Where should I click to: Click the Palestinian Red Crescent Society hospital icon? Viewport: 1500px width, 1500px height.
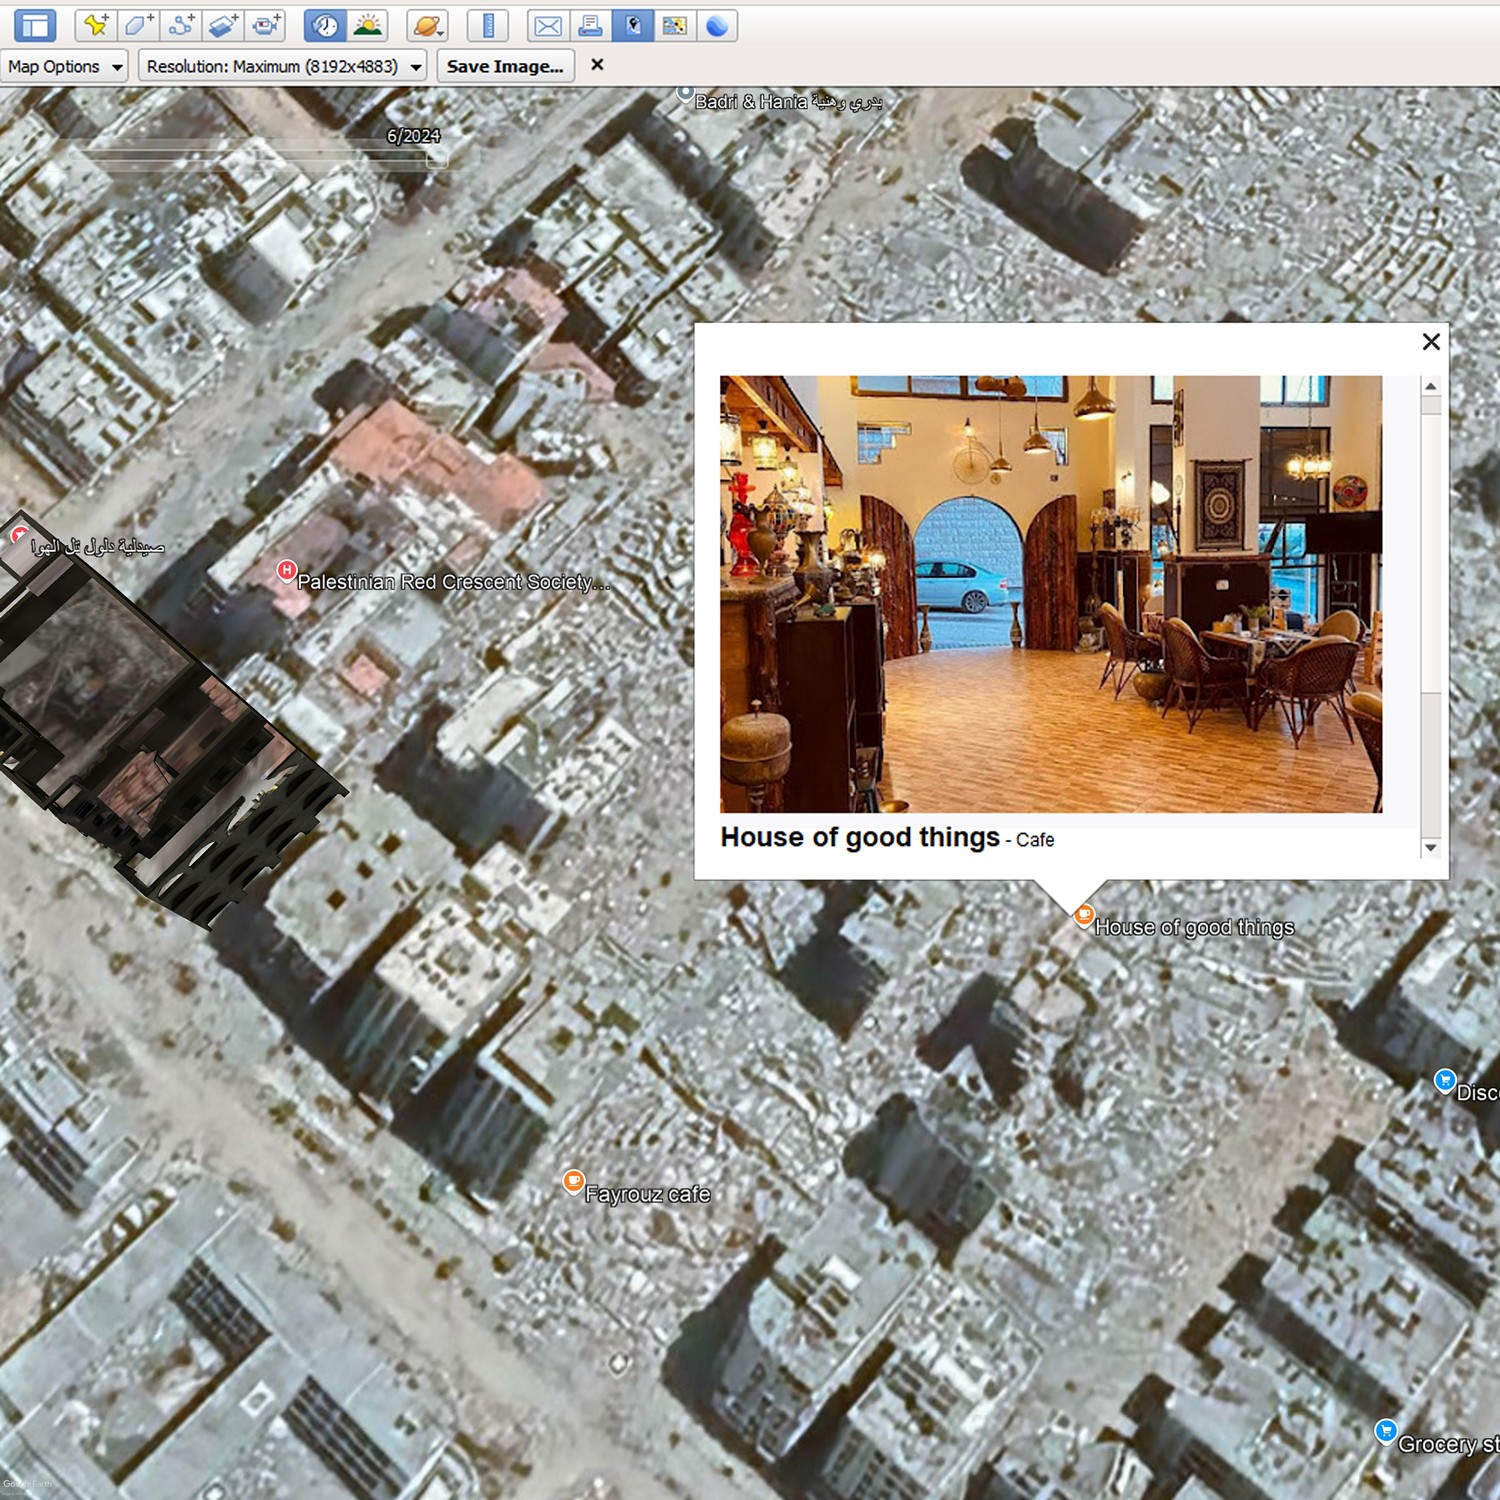coord(286,571)
